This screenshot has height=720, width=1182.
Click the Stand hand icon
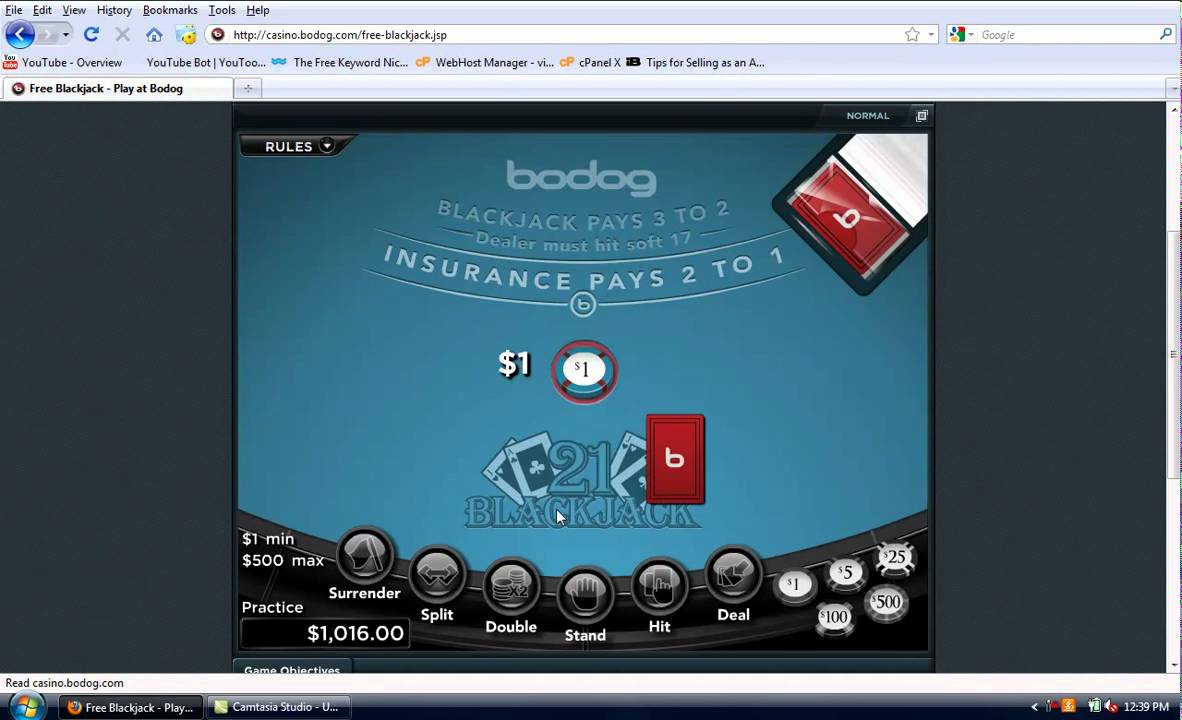(x=585, y=594)
